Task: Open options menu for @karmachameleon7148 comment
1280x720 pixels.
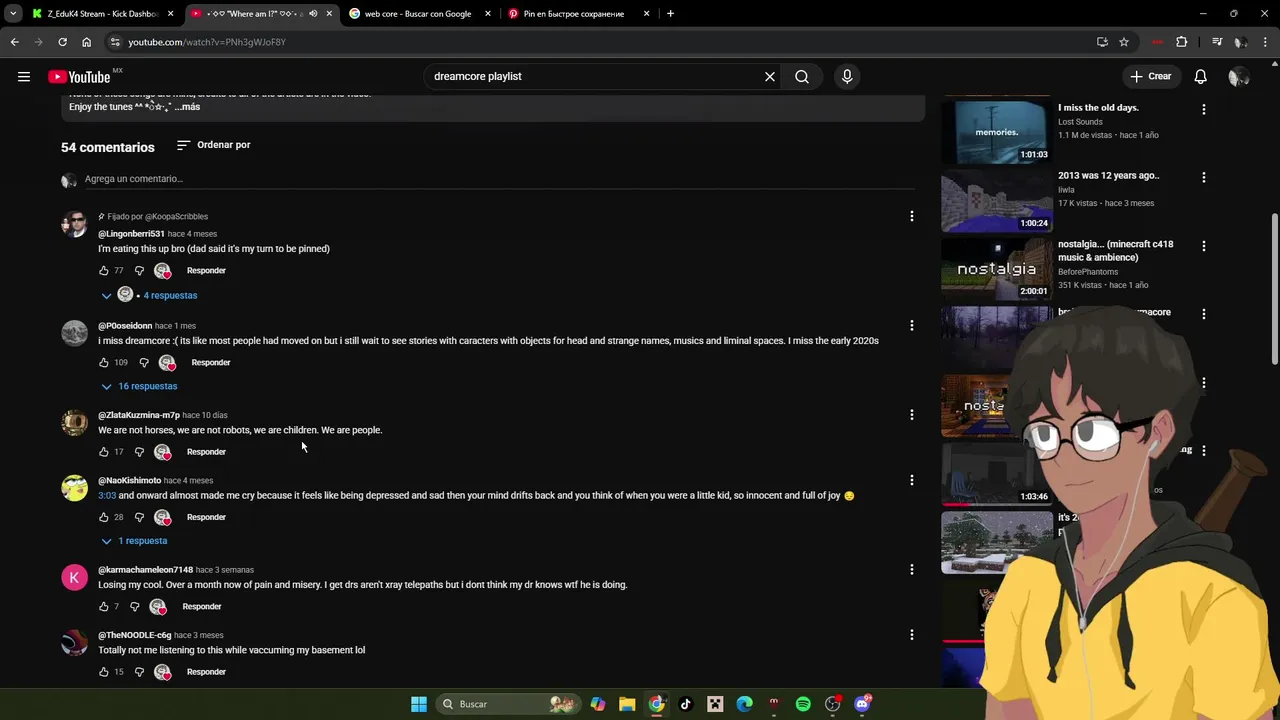Action: pos(911,570)
